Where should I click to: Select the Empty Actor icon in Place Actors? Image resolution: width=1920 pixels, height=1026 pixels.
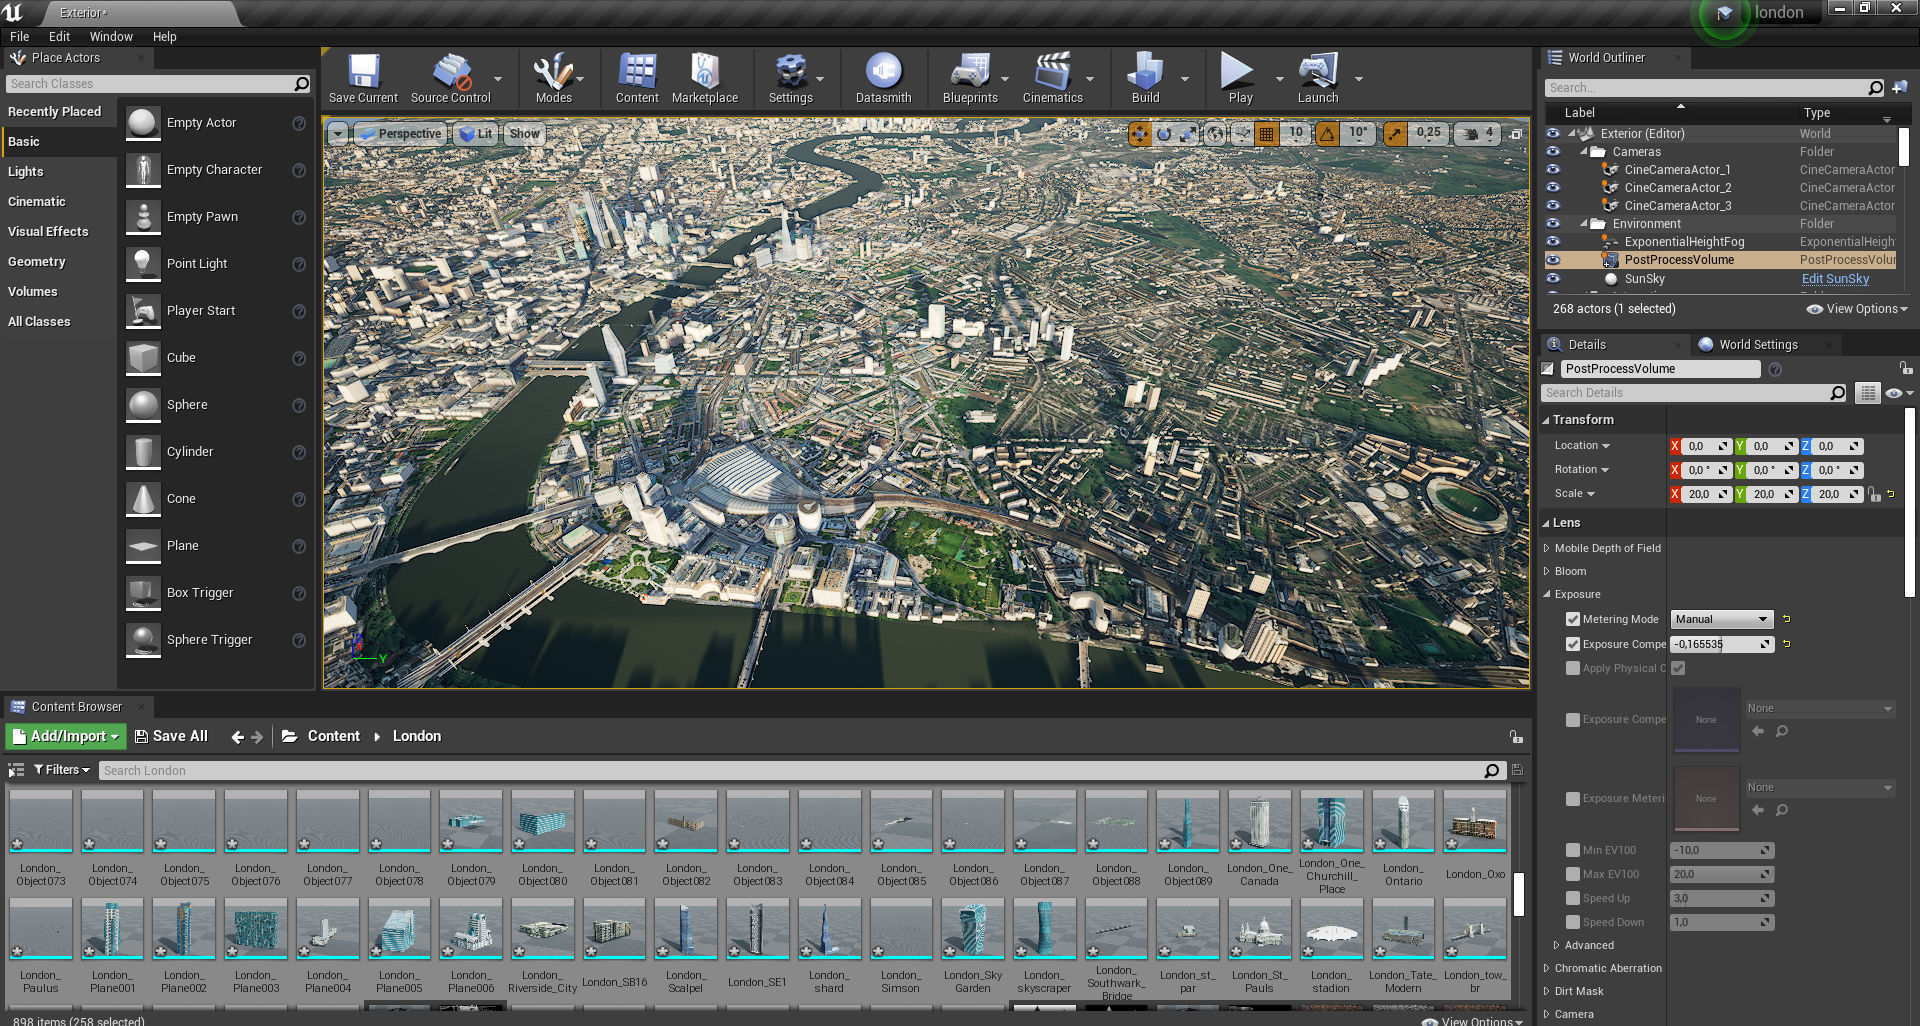click(143, 123)
